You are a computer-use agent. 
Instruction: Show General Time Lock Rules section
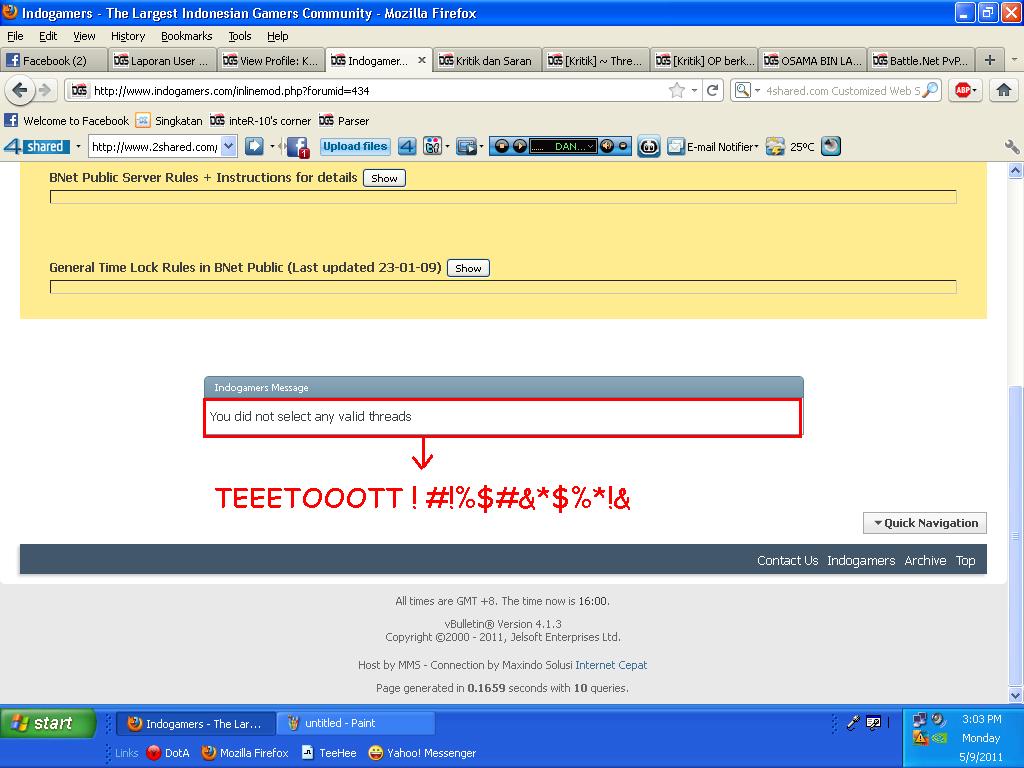pyautogui.click(x=468, y=268)
